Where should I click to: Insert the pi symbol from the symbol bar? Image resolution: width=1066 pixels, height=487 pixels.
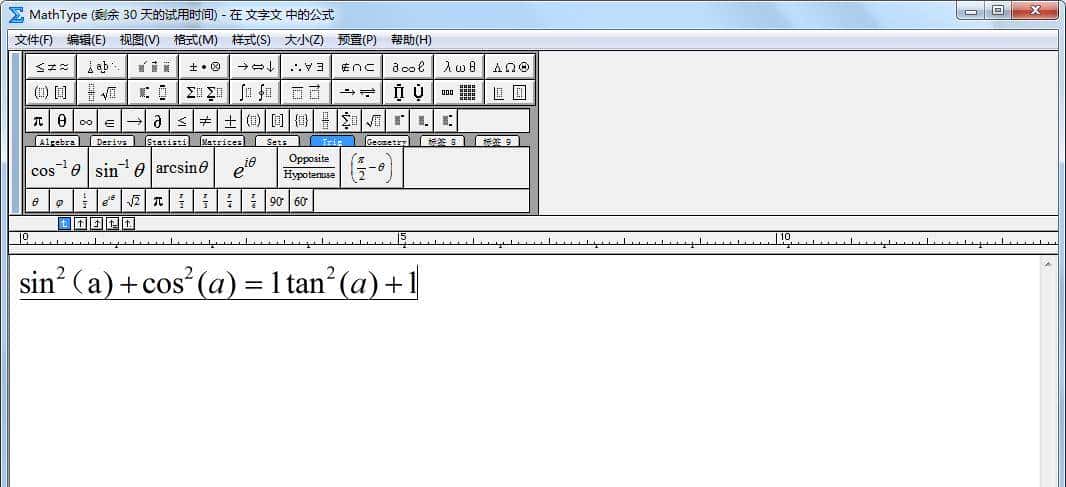click(x=38, y=121)
